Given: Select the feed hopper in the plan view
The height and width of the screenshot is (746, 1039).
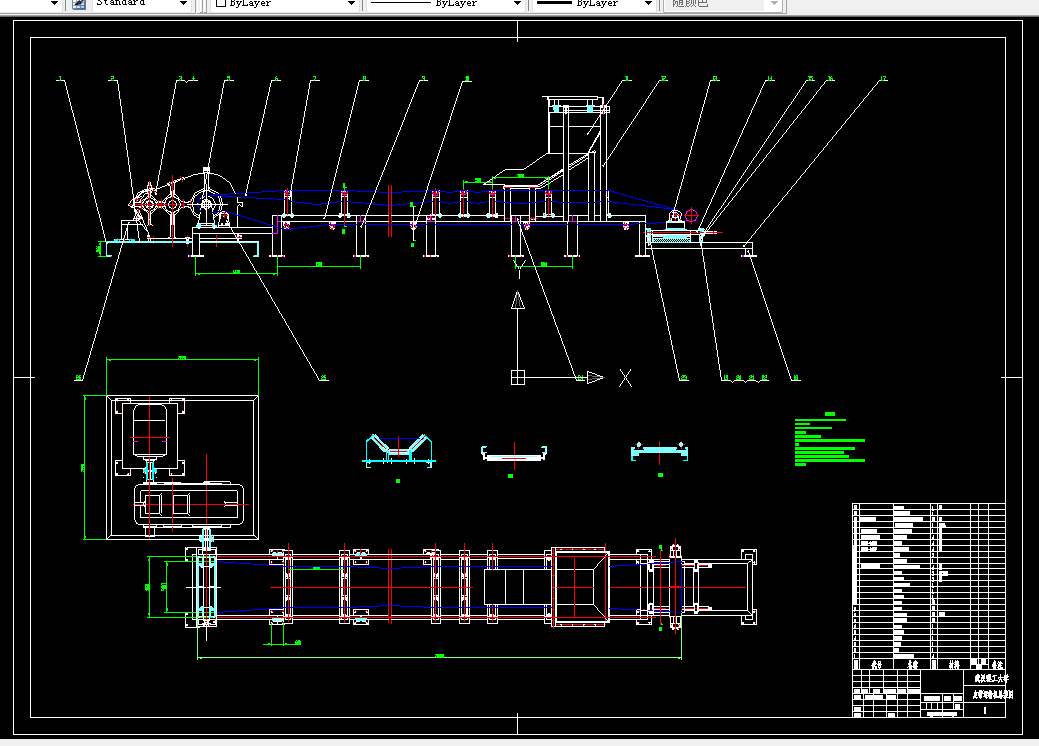Looking at the screenshot, I should [580, 587].
